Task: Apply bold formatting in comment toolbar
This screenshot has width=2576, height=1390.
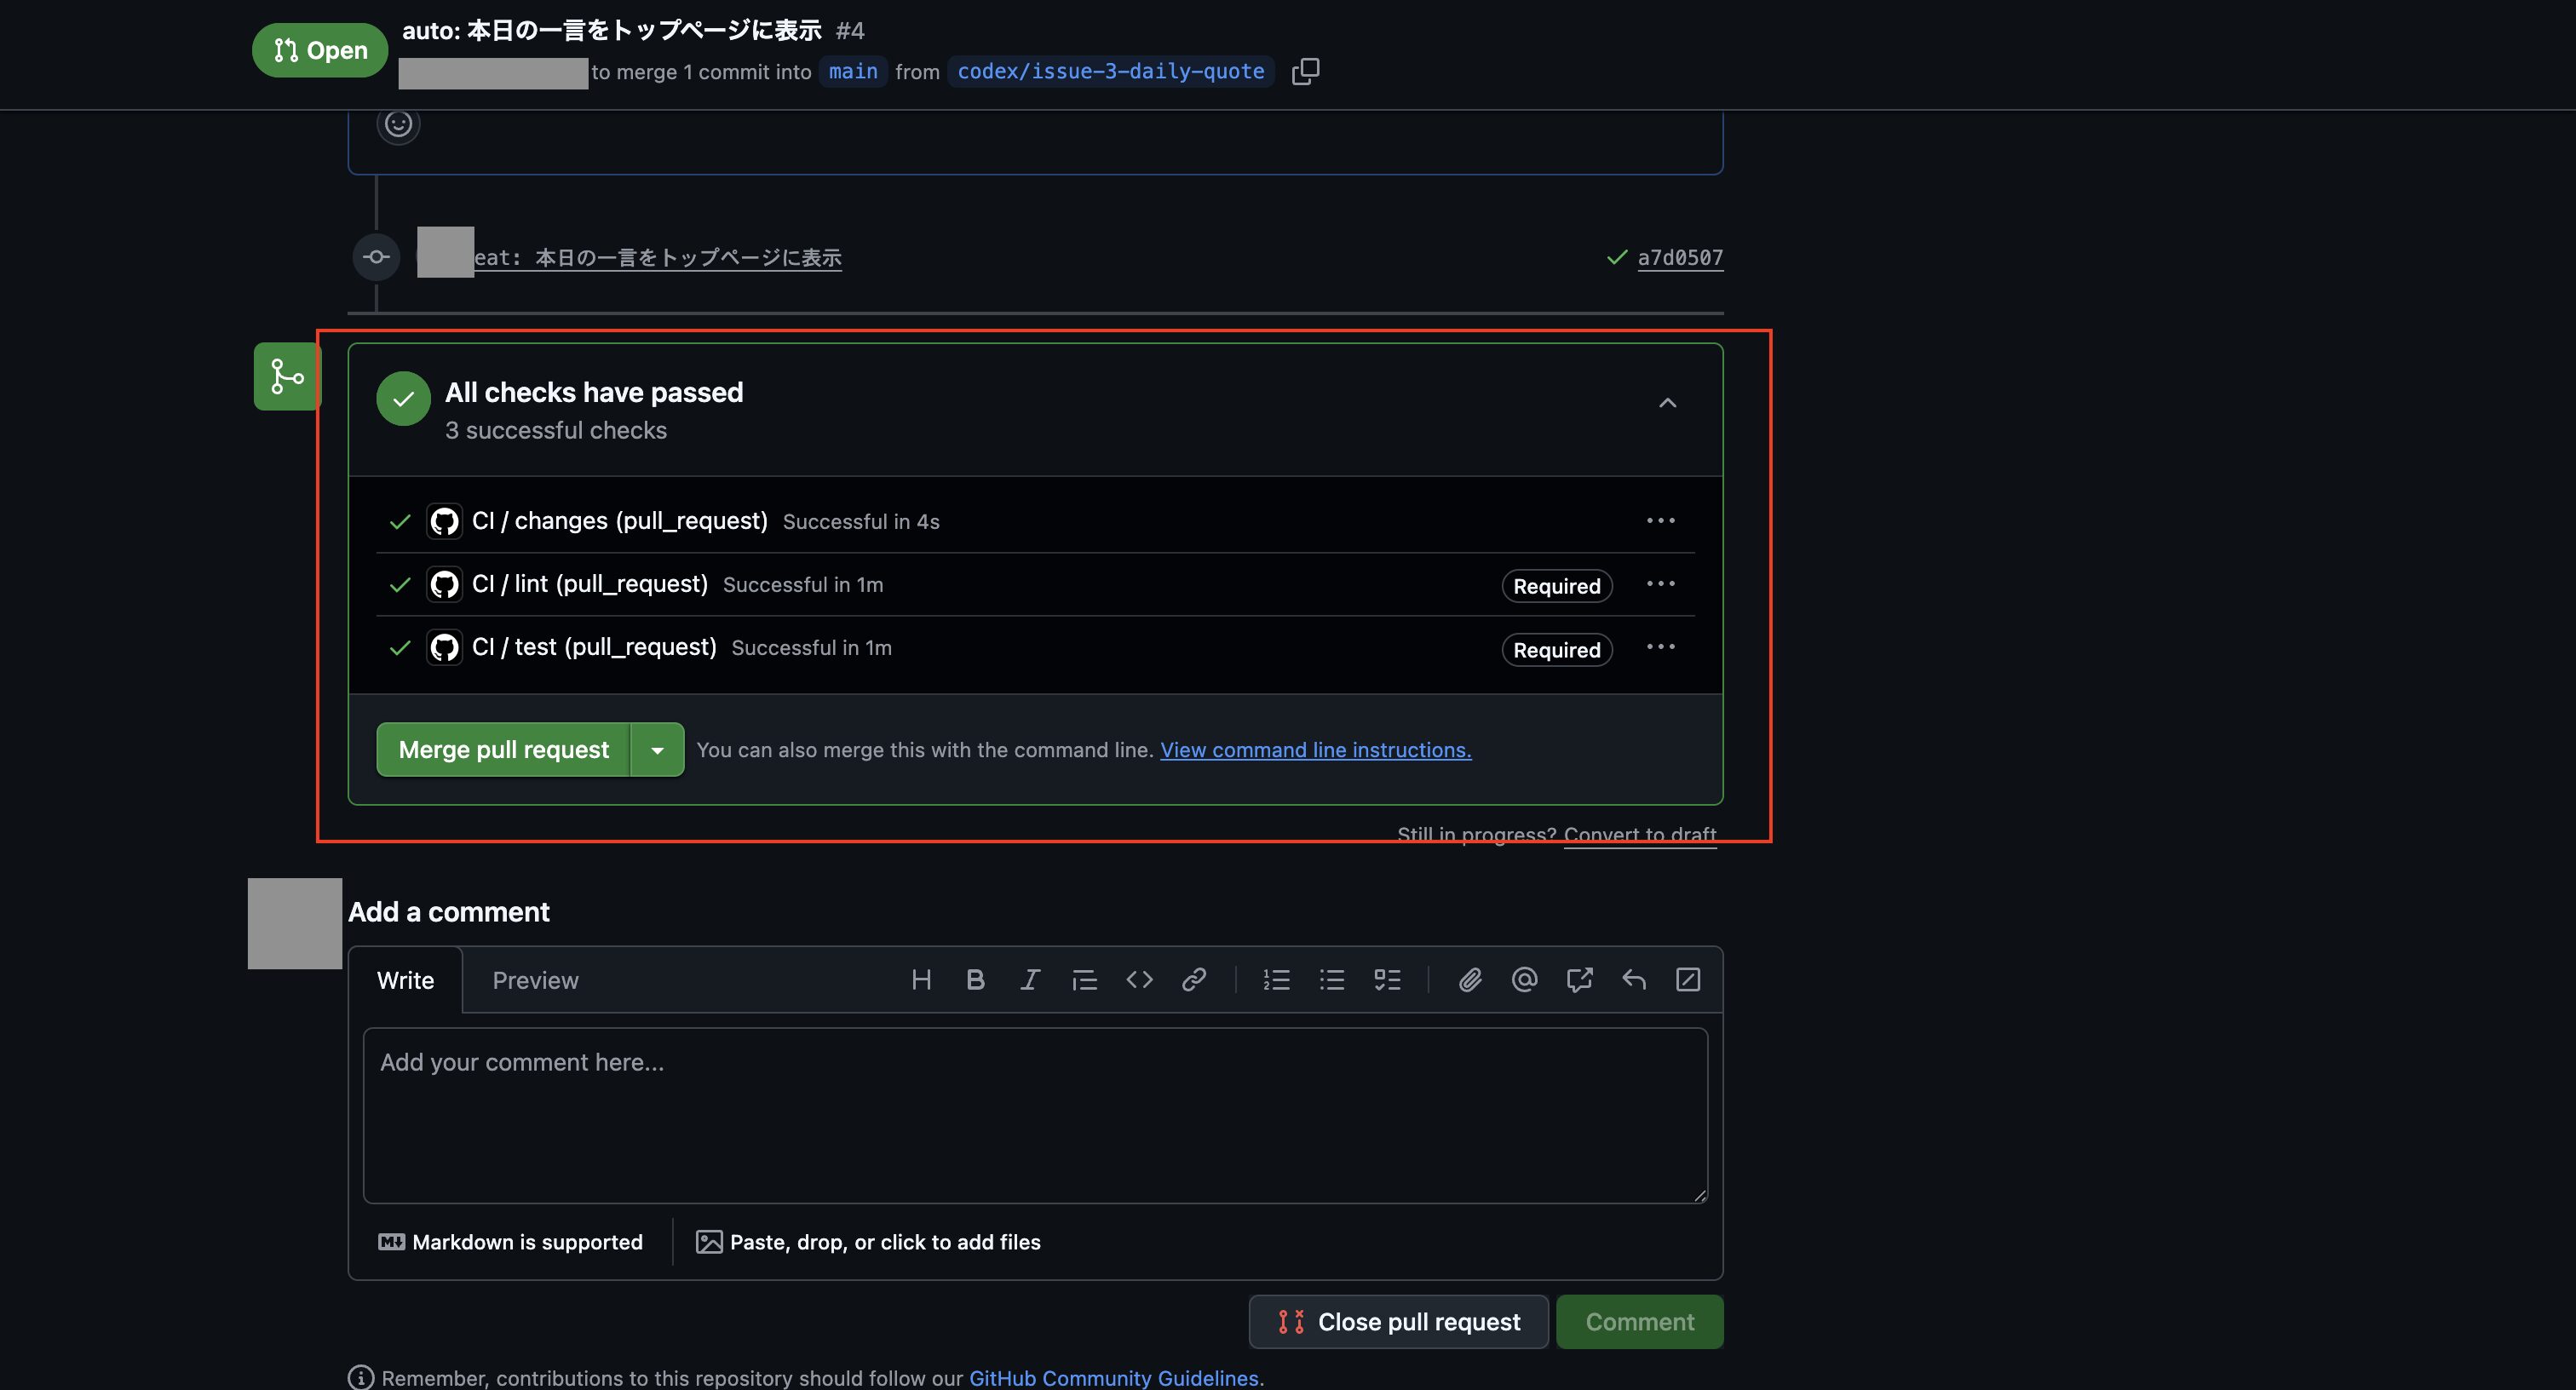Action: tap(975, 980)
